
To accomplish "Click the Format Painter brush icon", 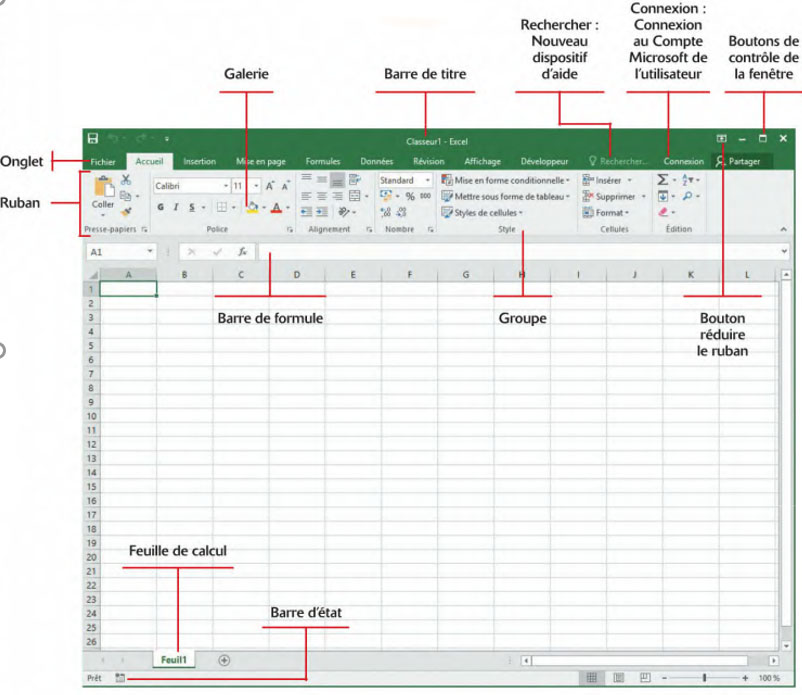I will pos(126,212).
